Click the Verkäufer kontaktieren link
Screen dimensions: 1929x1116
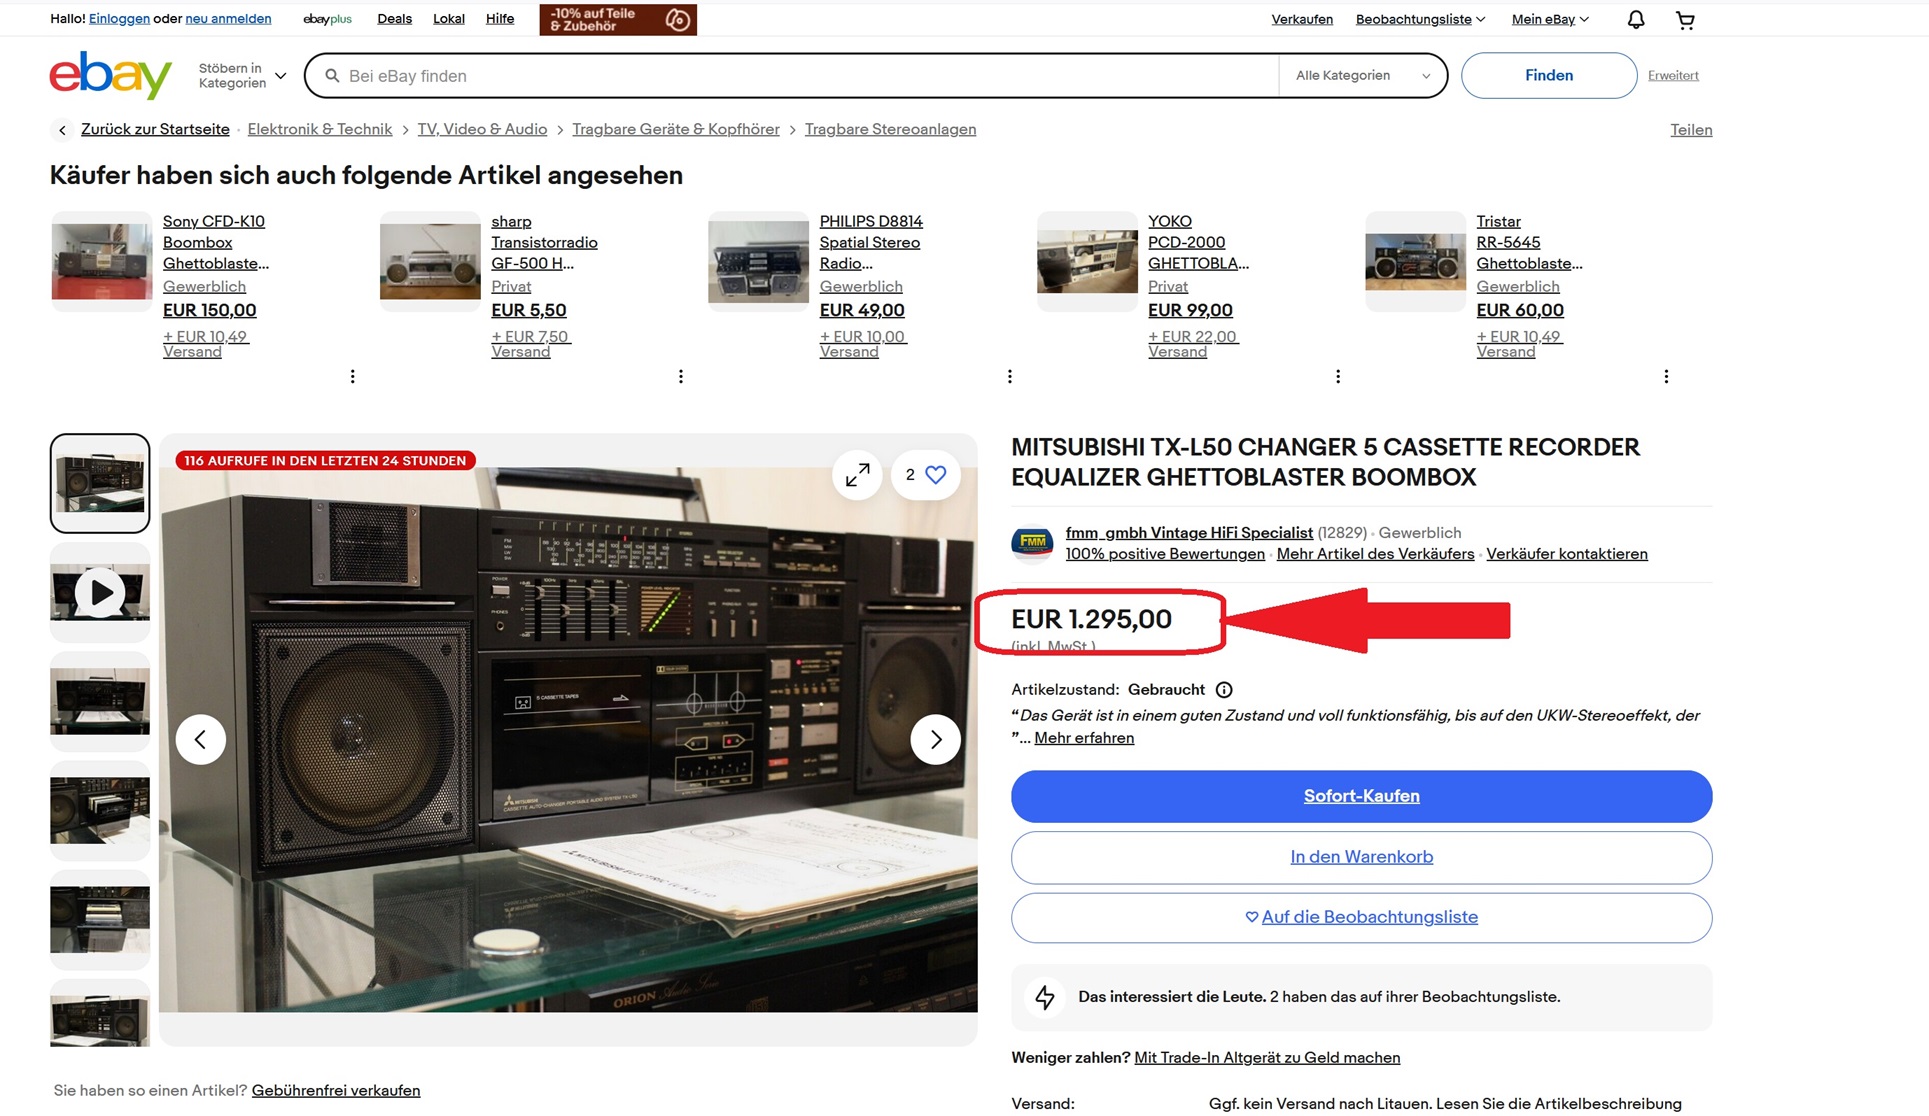click(x=1567, y=554)
